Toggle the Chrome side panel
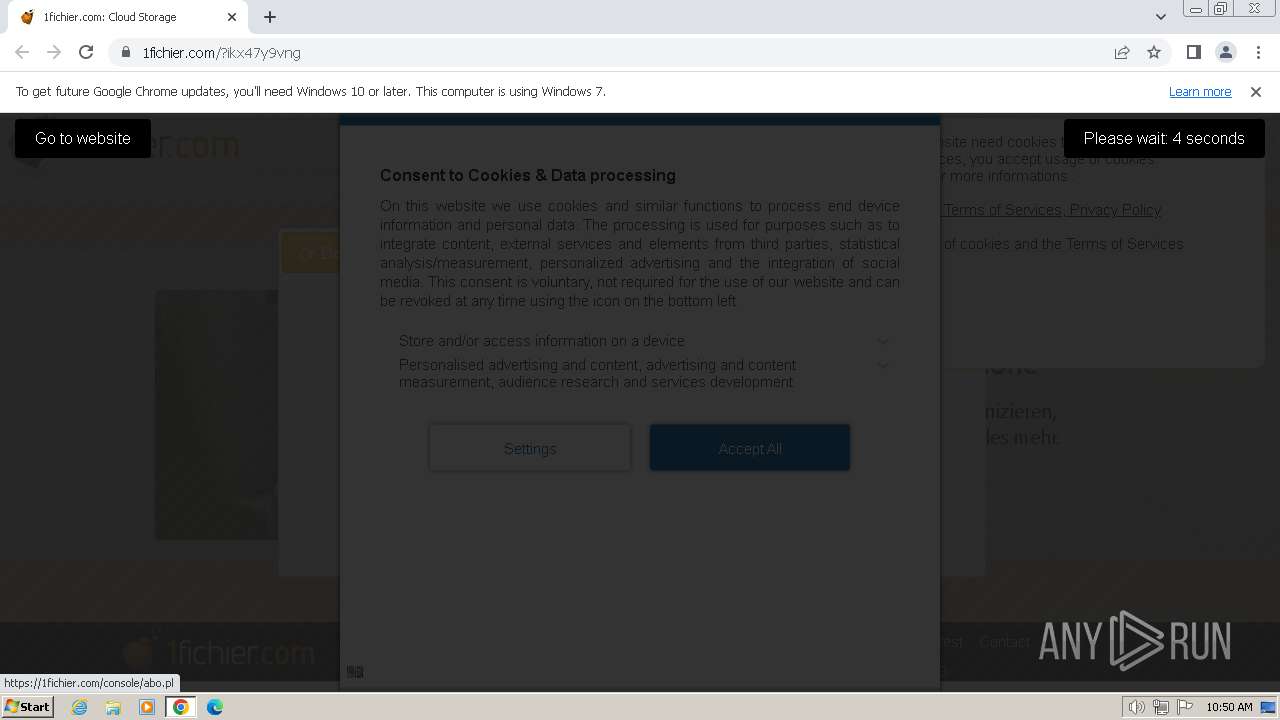The width and height of the screenshot is (1280, 720). [x=1193, y=52]
